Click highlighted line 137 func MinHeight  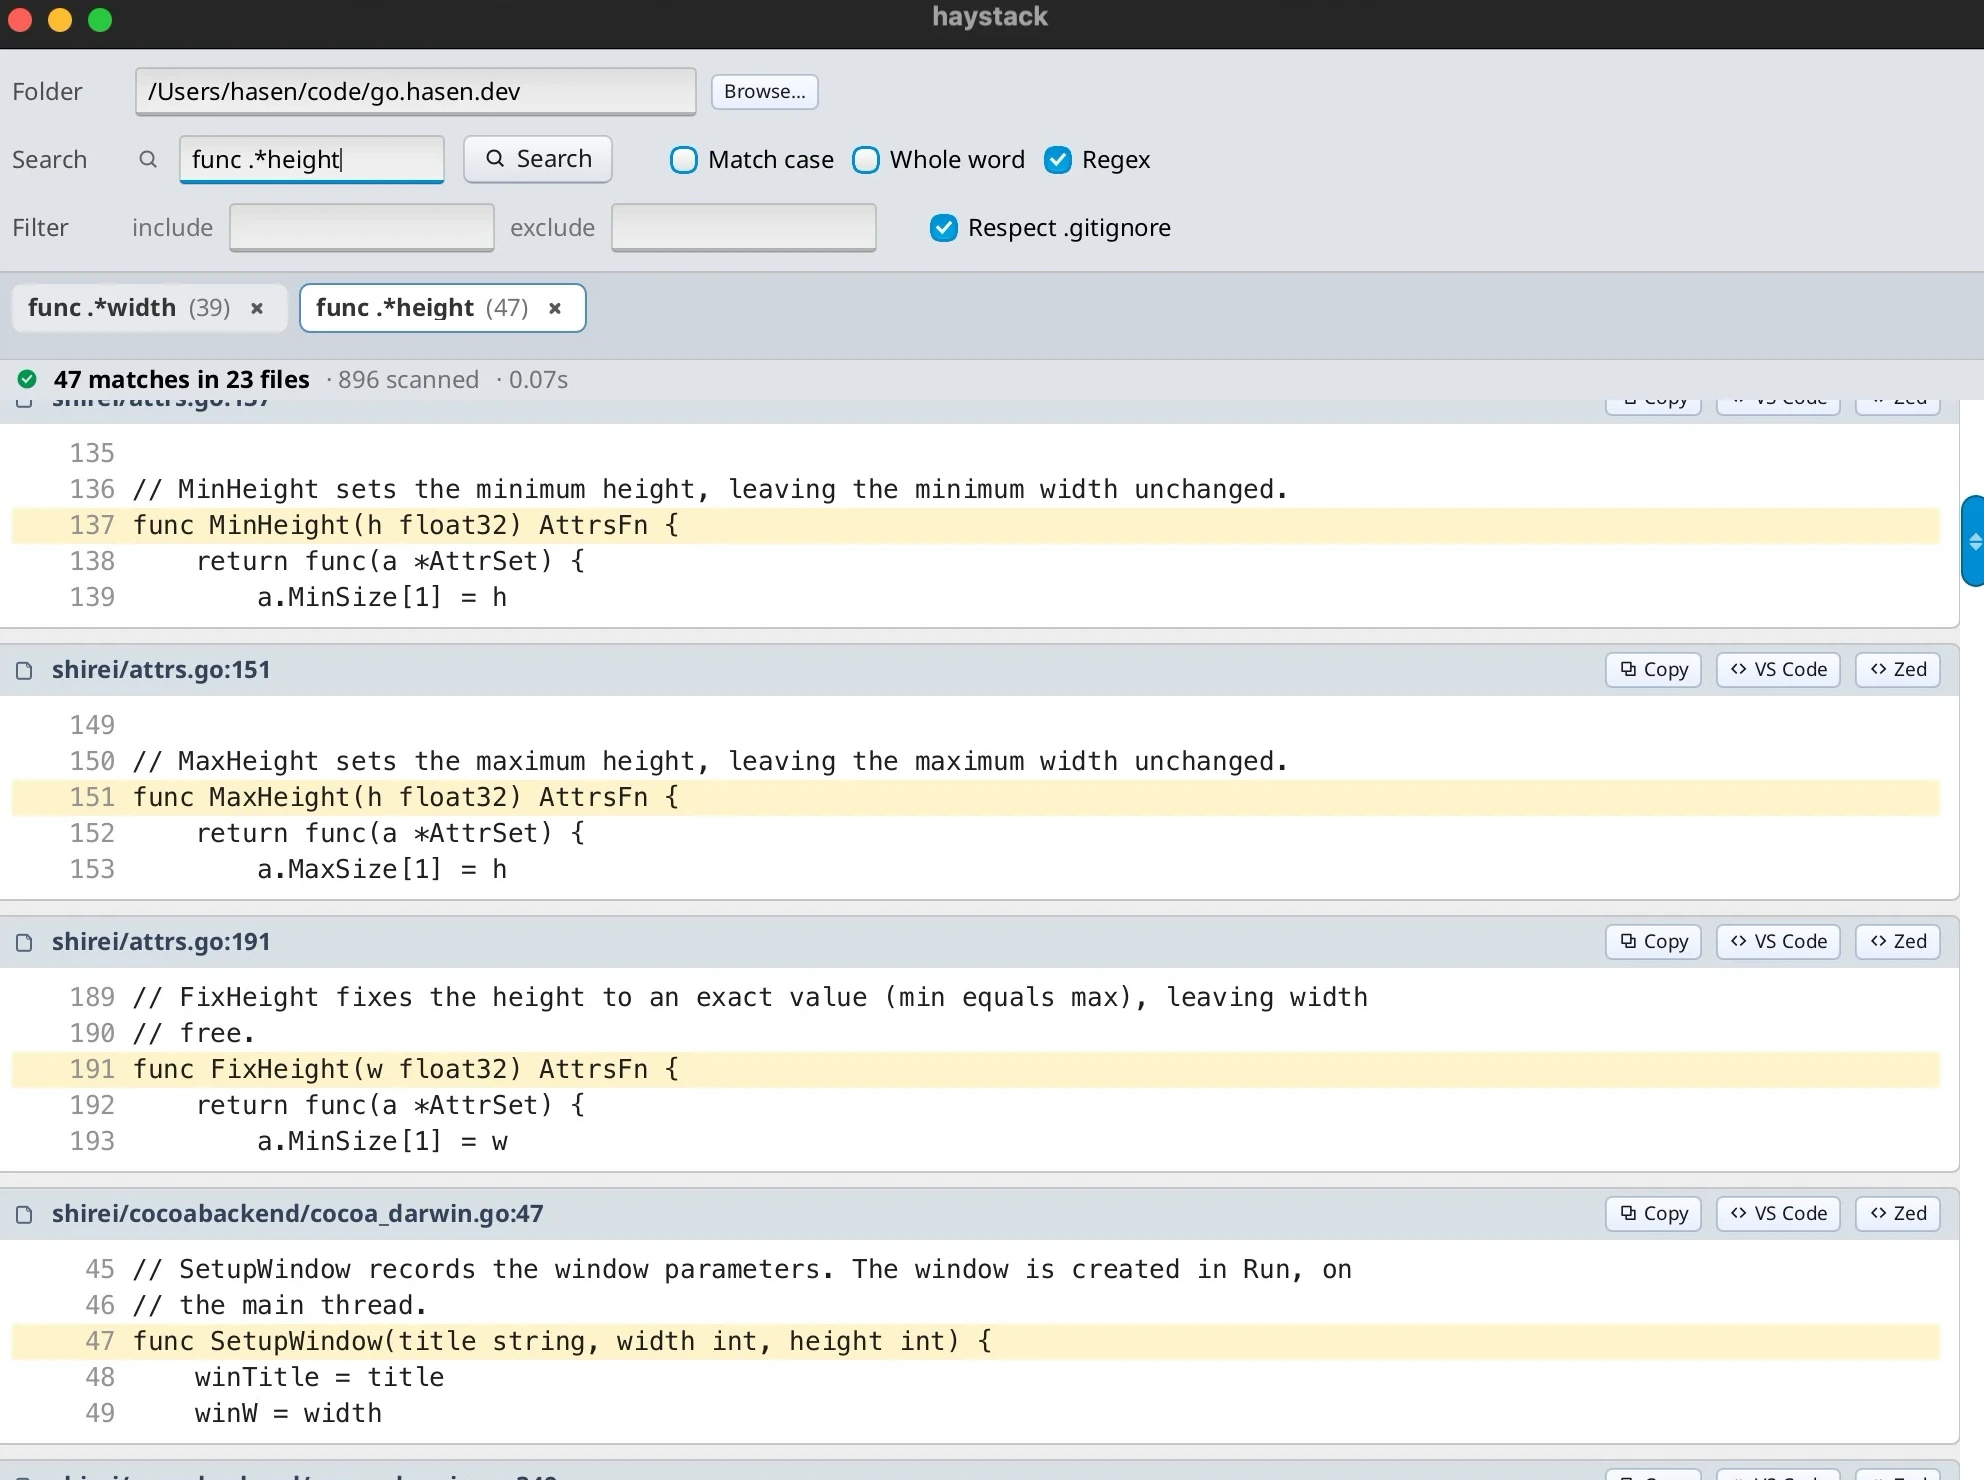click(x=975, y=526)
